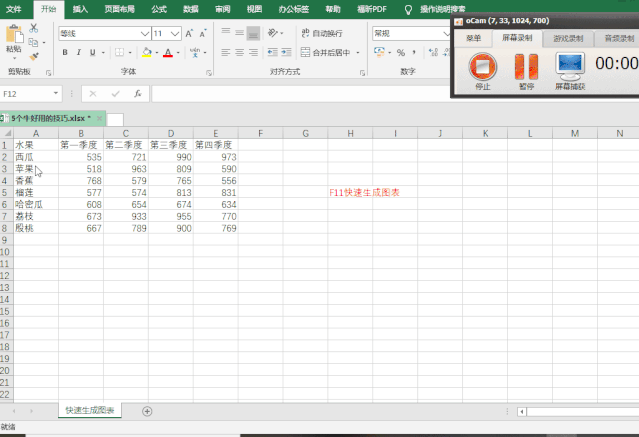The height and width of the screenshot is (437, 639).
Task: Expand merge and center dropdown arrow
Action: coord(358,53)
